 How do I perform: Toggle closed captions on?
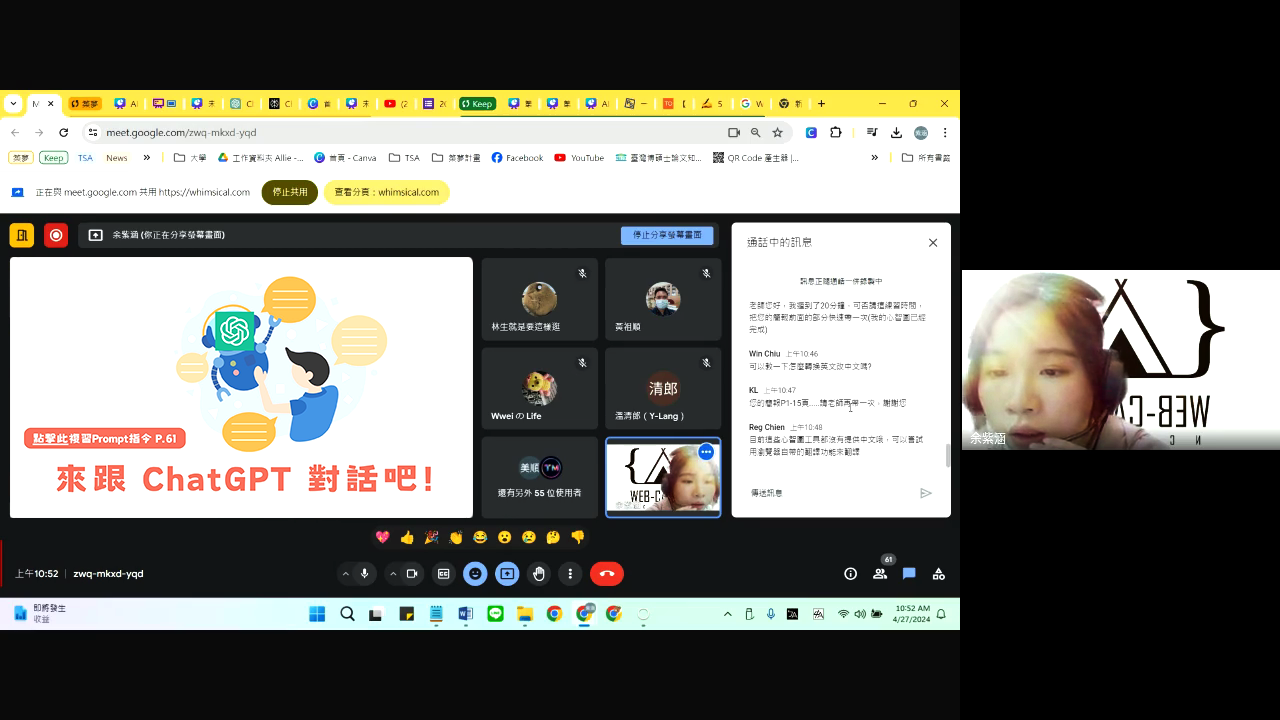[x=443, y=573]
